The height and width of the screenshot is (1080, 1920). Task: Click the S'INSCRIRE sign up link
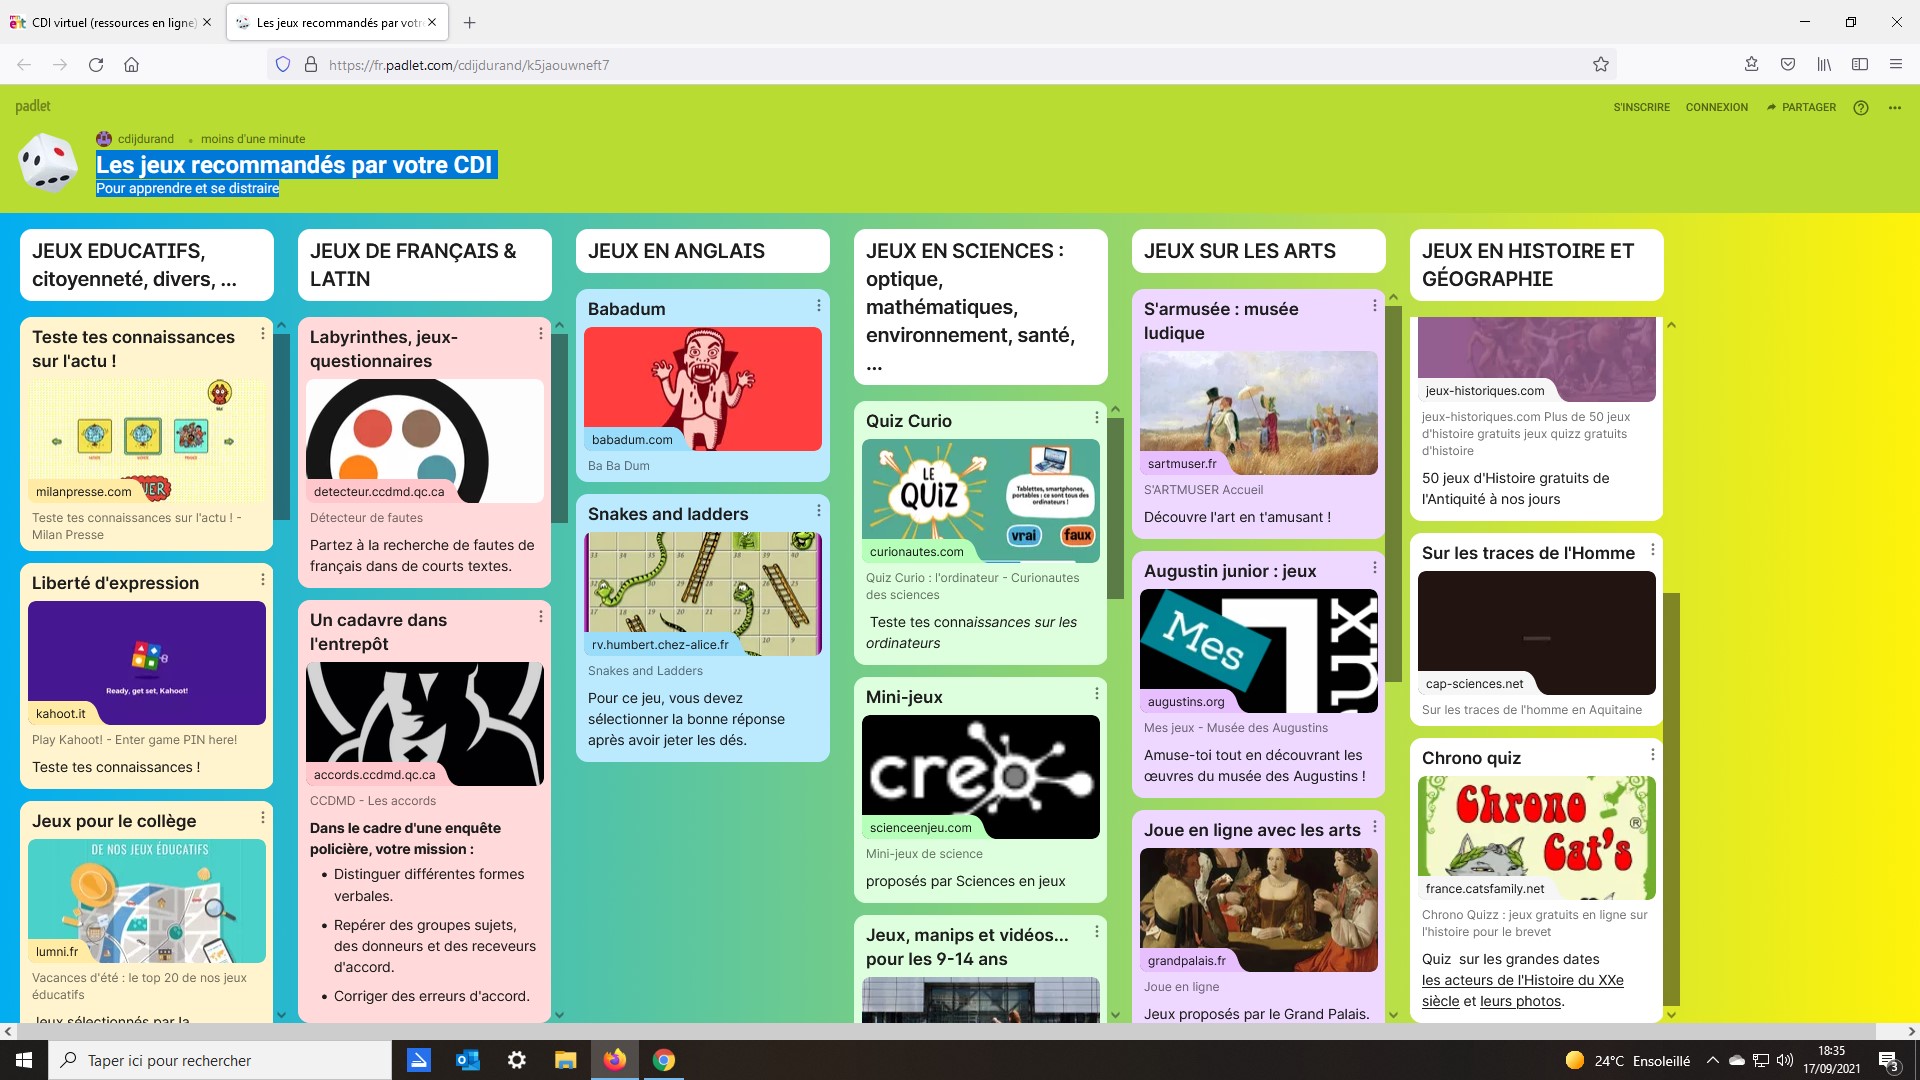pos(1641,108)
